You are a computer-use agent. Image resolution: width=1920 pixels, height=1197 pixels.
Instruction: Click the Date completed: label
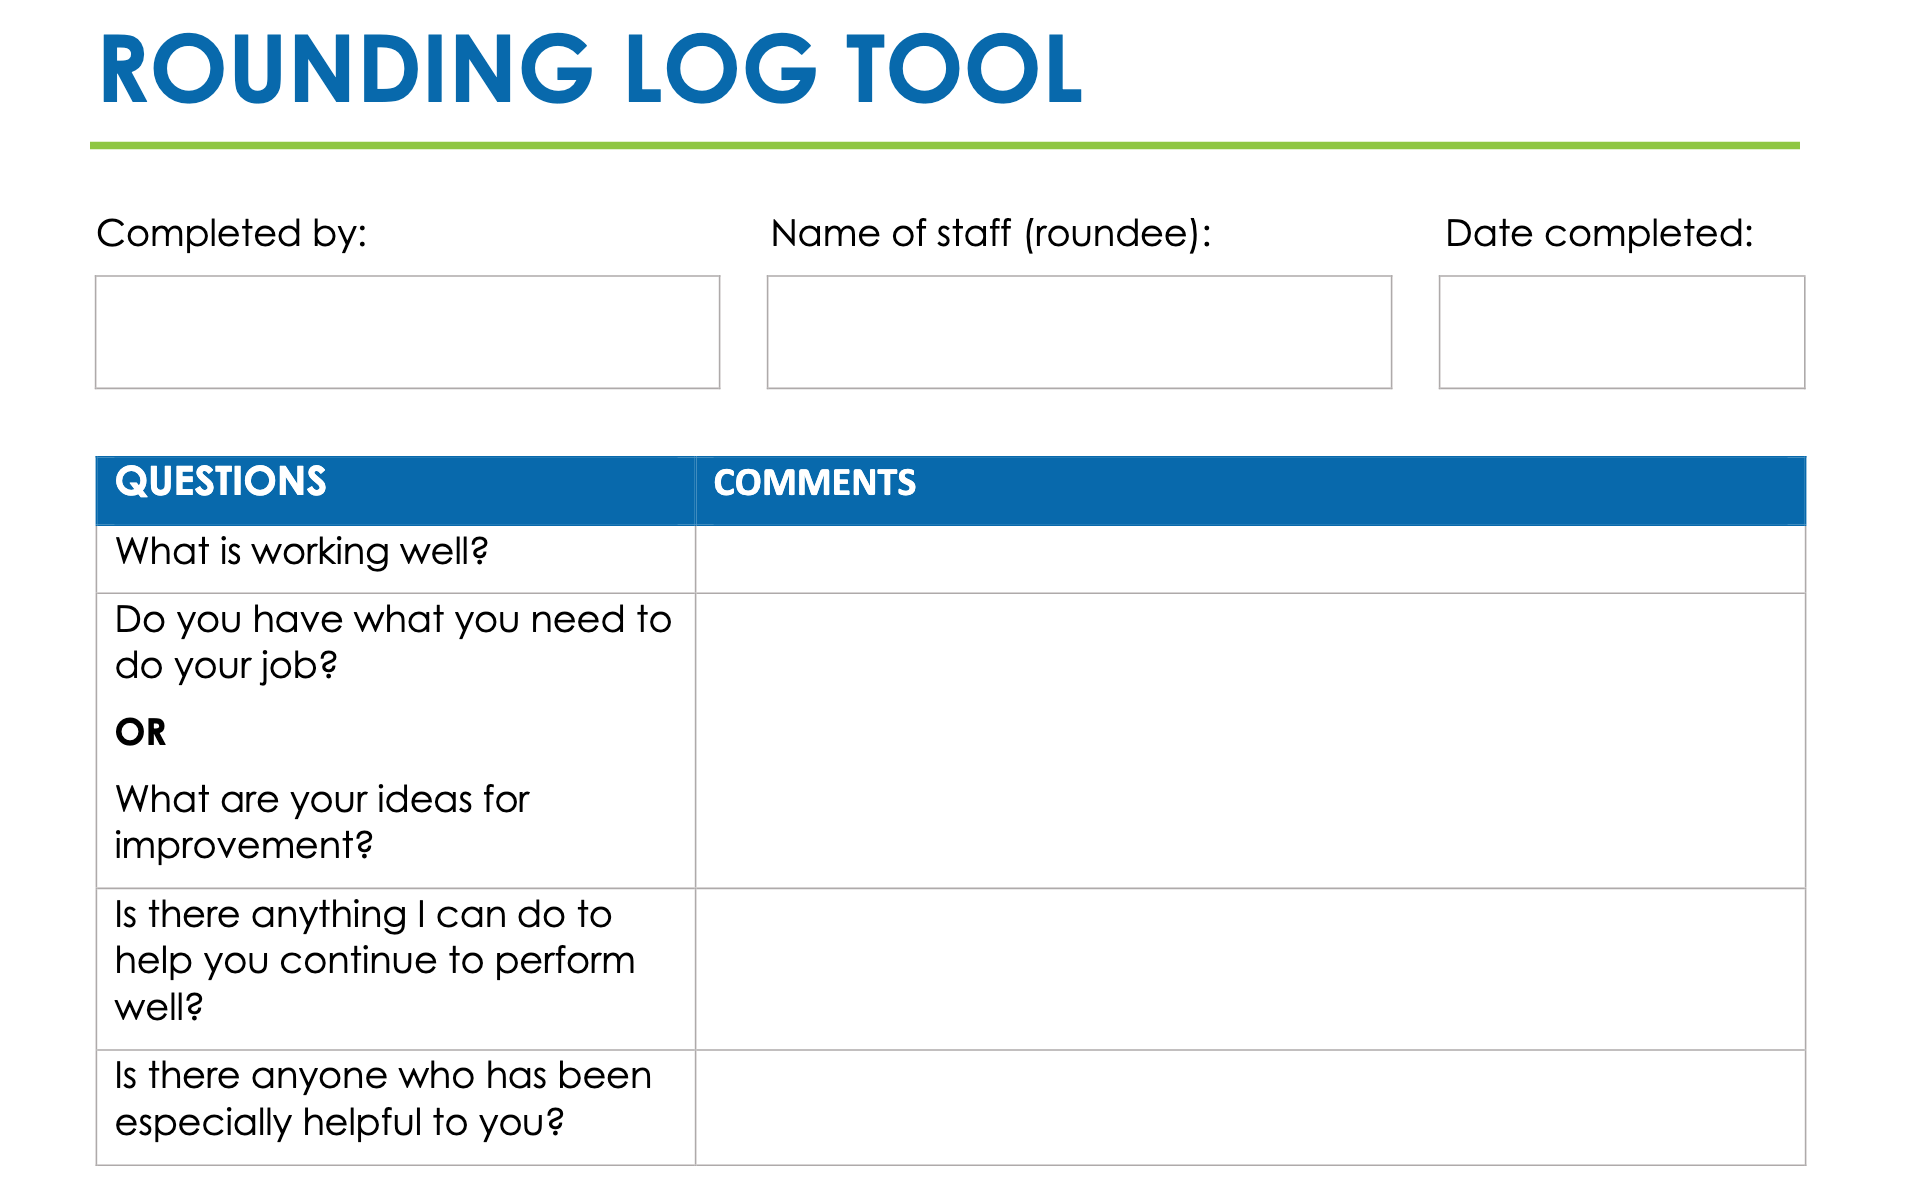click(x=1599, y=233)
